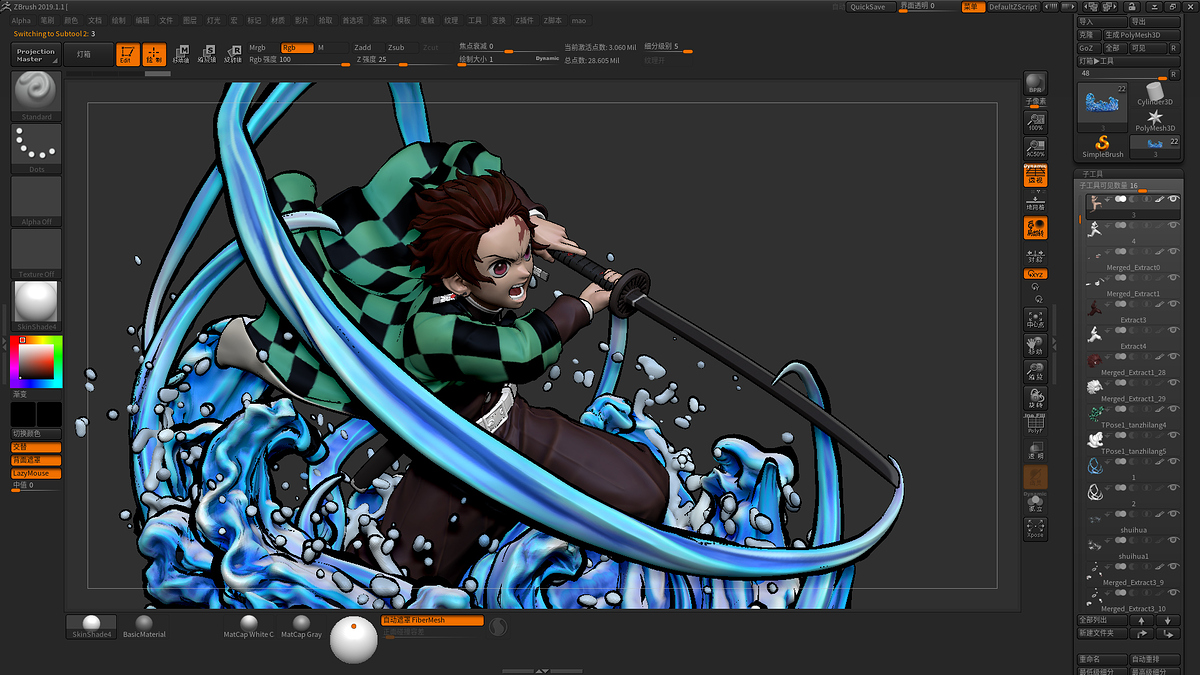Toggle PolyF wireframe display

tap(1036, 425)
